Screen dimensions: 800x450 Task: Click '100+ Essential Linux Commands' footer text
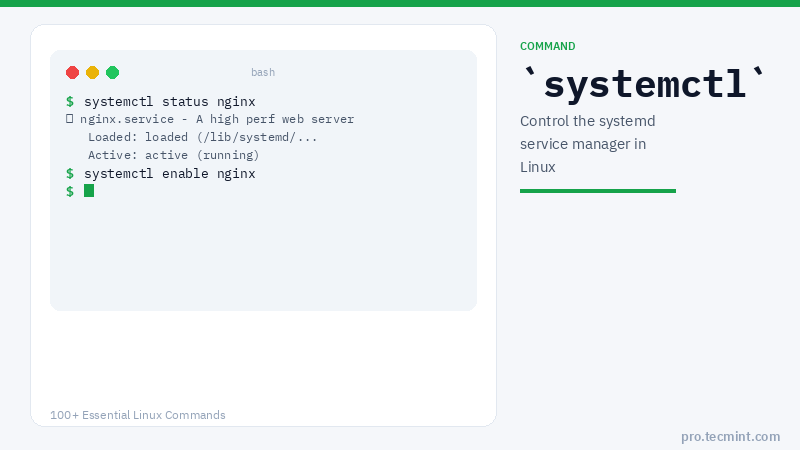click(138, 415)
